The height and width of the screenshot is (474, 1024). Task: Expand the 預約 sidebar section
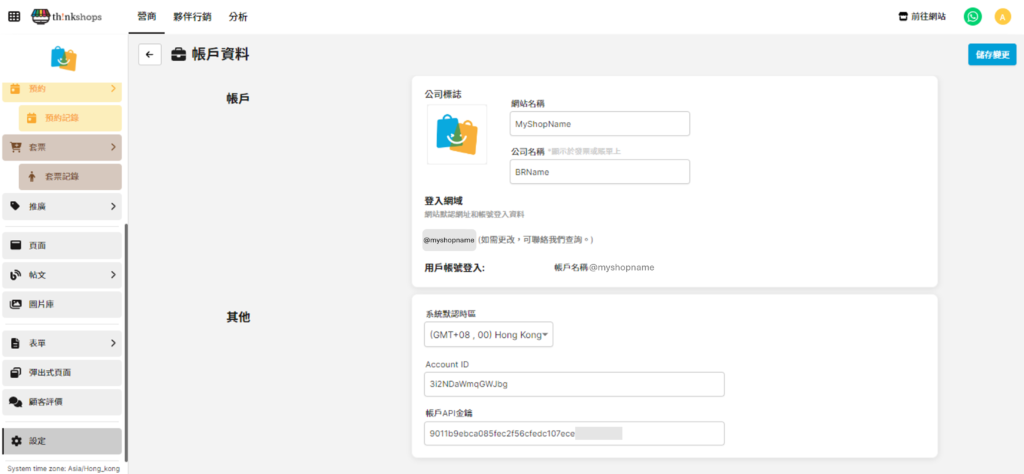(x=62, y=89)
